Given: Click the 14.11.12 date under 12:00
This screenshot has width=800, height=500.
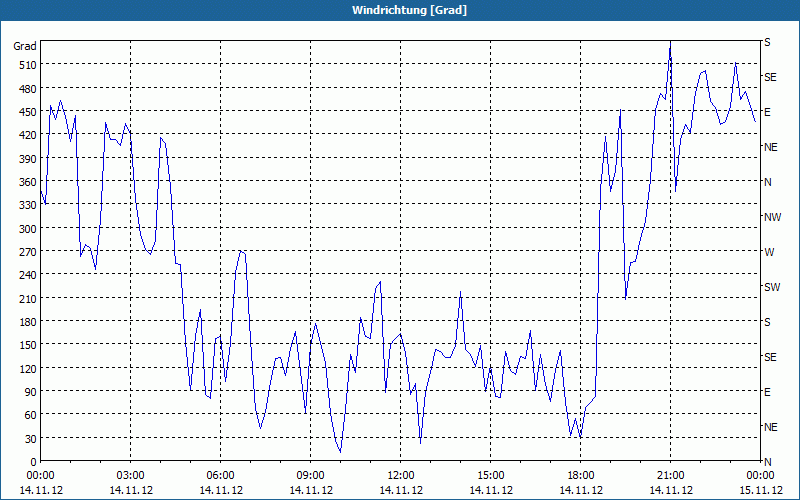Looking at the screenshot, I should tap(401, 490).
